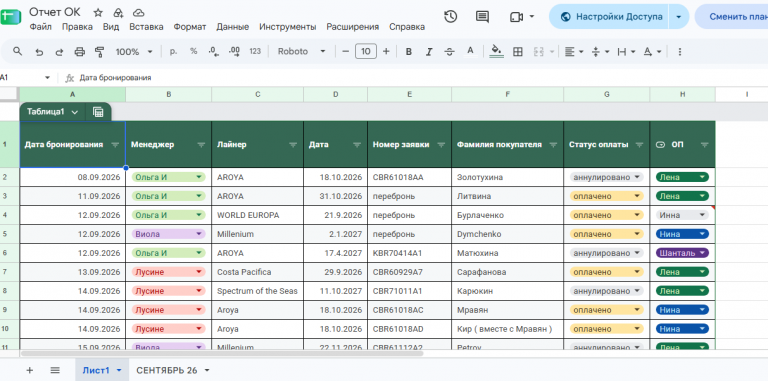Open the Roboto font dropdown
This screenshot has height=381, width=768.
(x=301, y=51)
